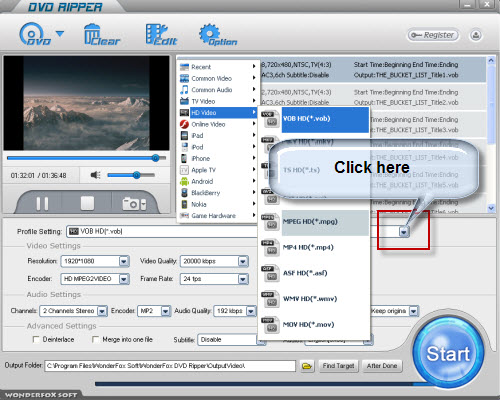Open the Edit film-strip tool
The image size is (500, 400).
pyautogui.click(x=161, y=35)
